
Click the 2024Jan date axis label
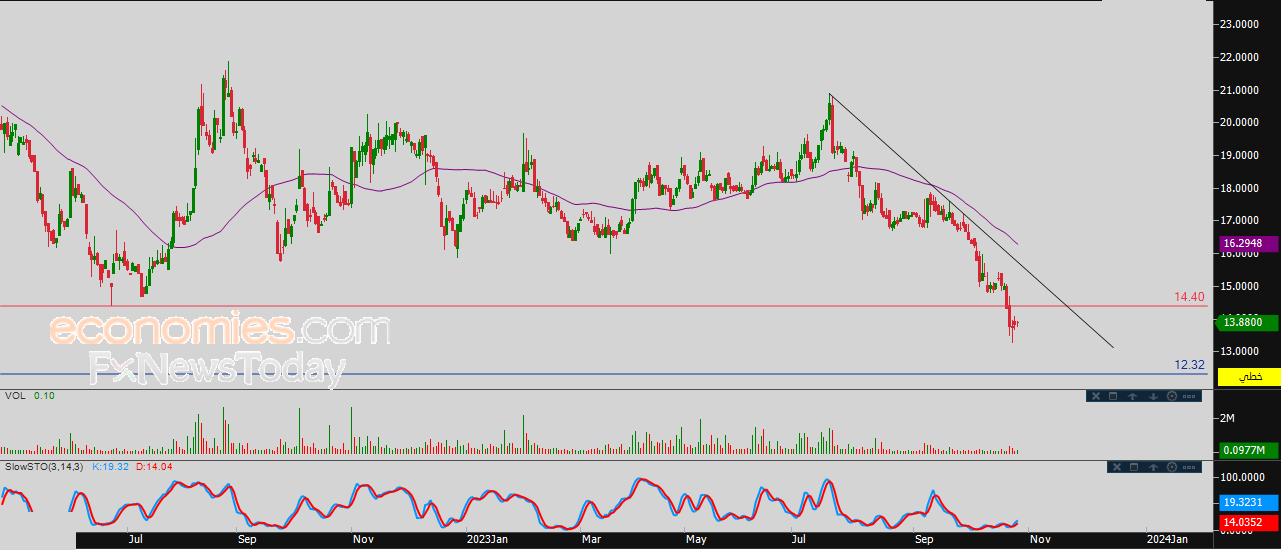[x=1167, y=539]
